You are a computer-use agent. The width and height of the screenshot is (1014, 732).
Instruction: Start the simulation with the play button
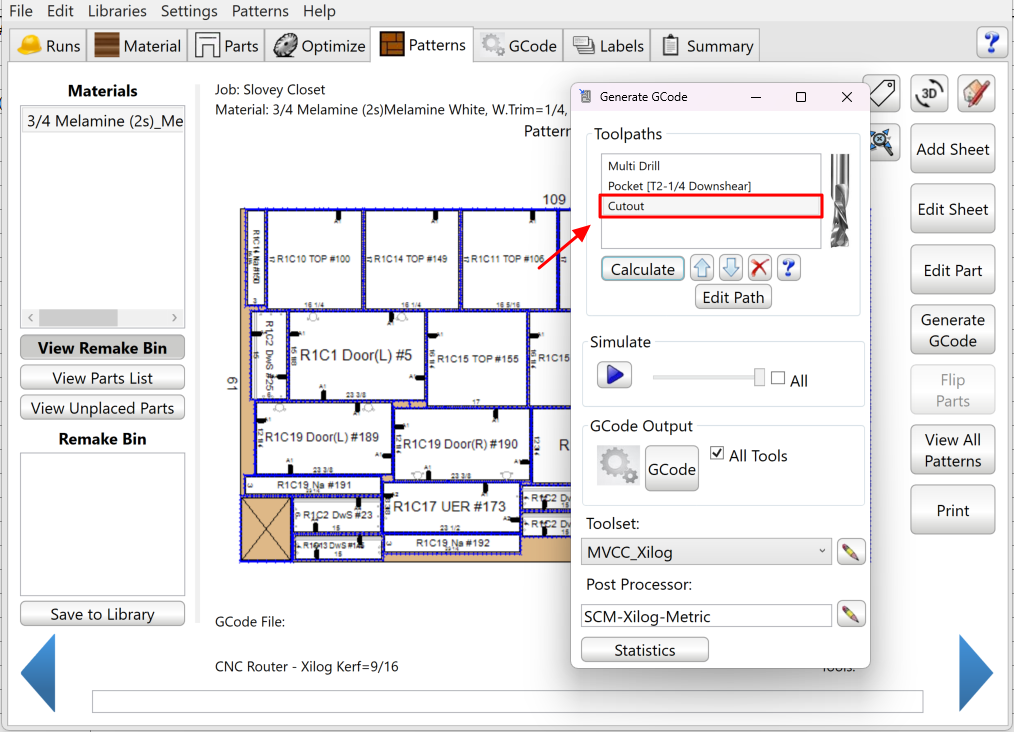tap(615, 375)
